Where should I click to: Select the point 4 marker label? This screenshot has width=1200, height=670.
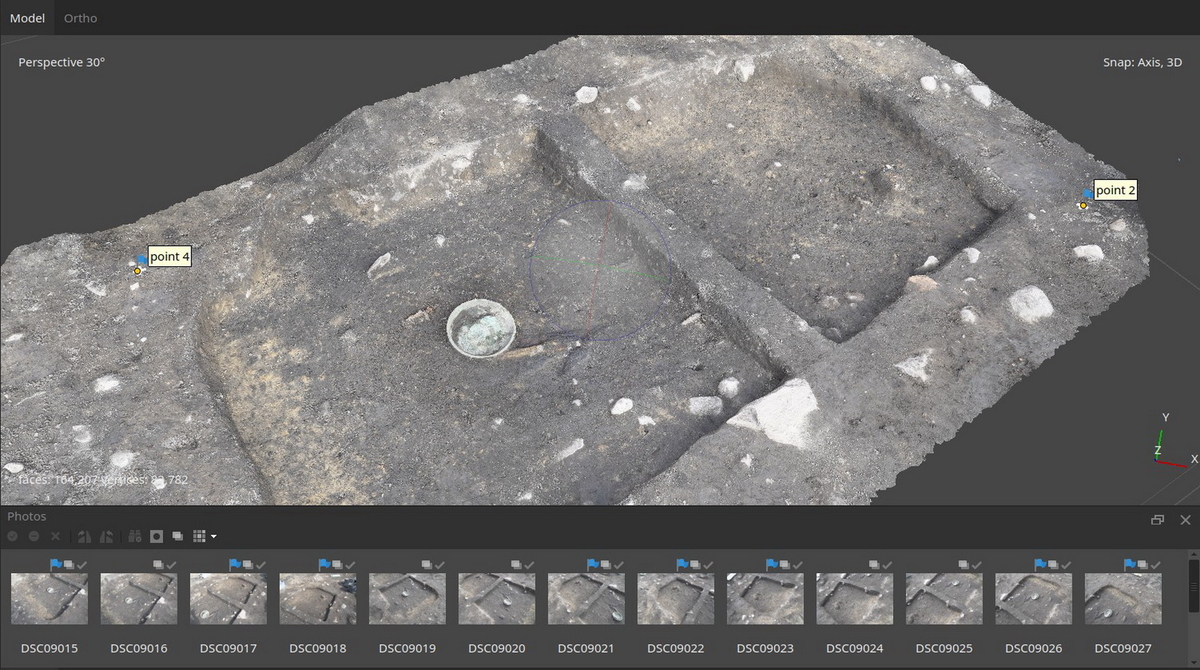point(169,257)
